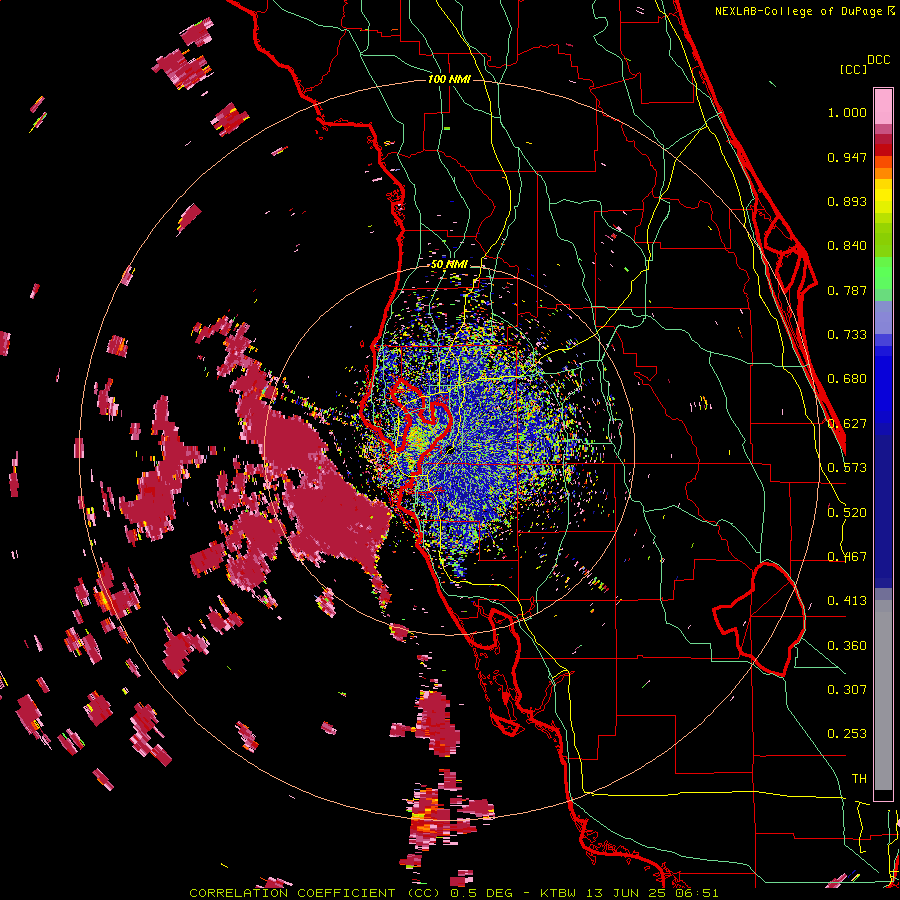The image size is (900, 900).
Task: Click the DCC legend heading
Action: [x=878, y=60]
